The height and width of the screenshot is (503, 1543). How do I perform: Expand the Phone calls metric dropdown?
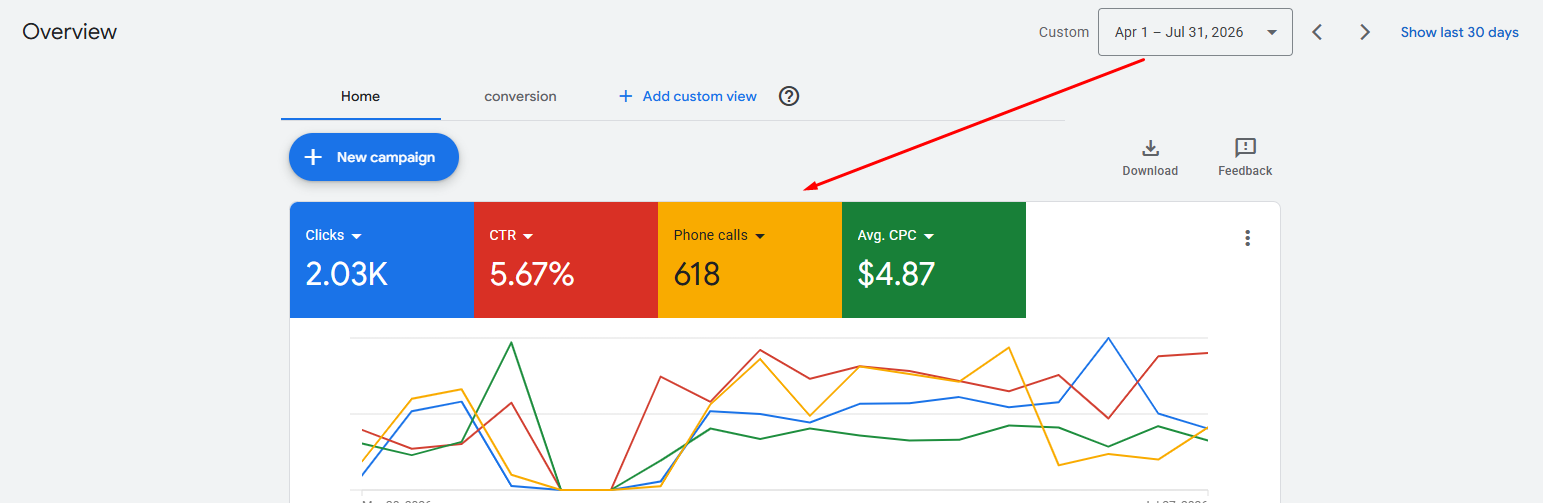click(760, 236)
